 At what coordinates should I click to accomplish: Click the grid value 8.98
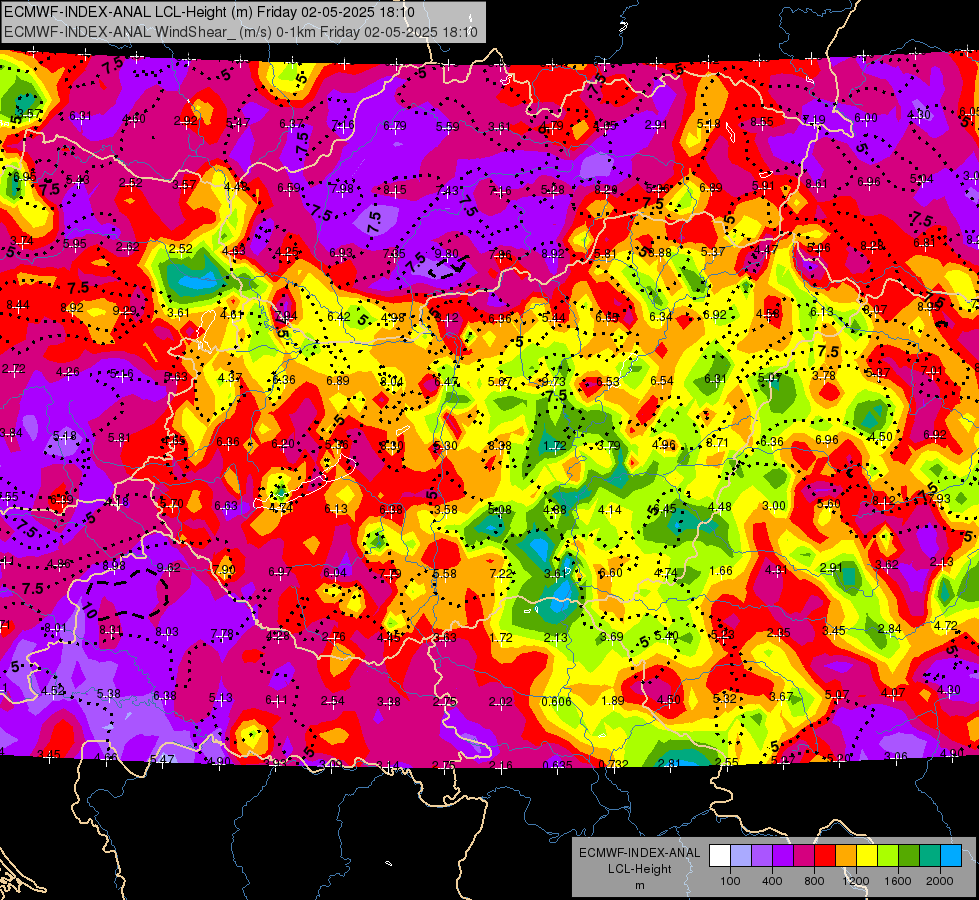114,565
